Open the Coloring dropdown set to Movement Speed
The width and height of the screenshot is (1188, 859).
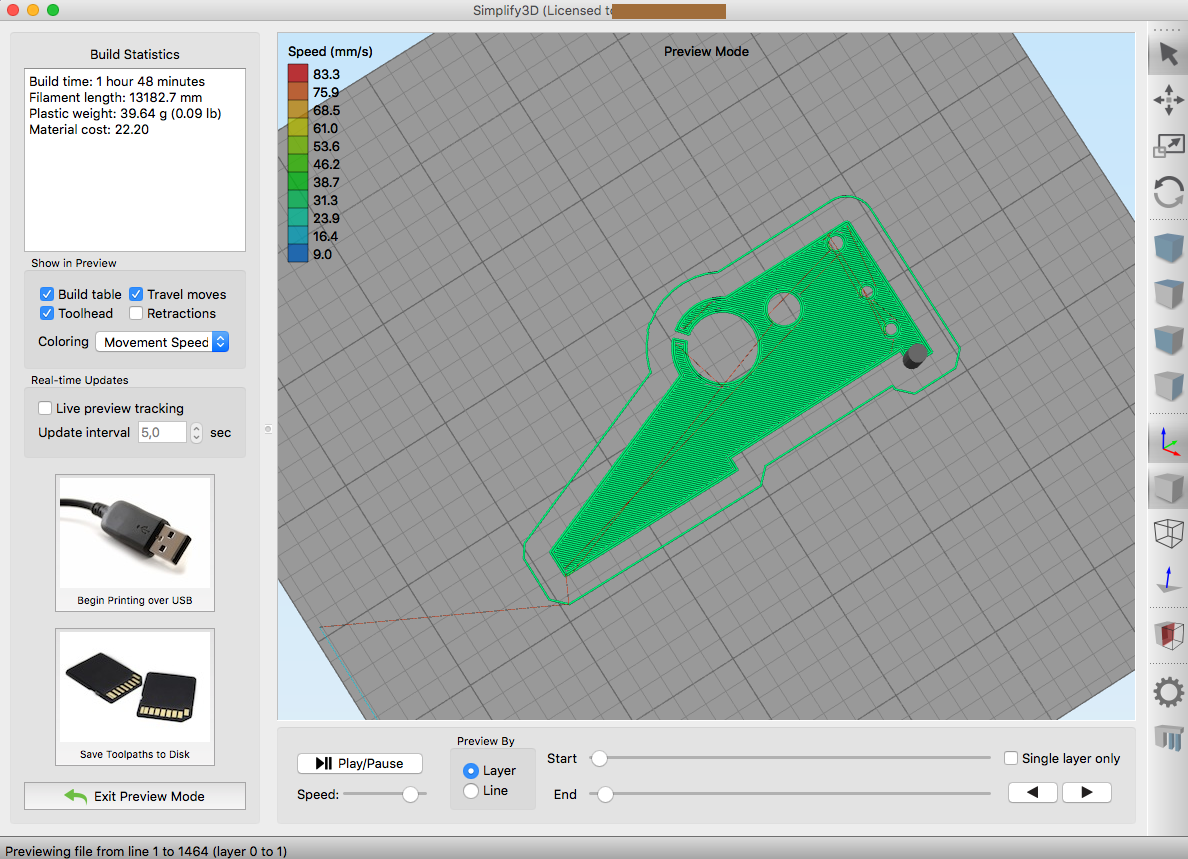(162, 342)
